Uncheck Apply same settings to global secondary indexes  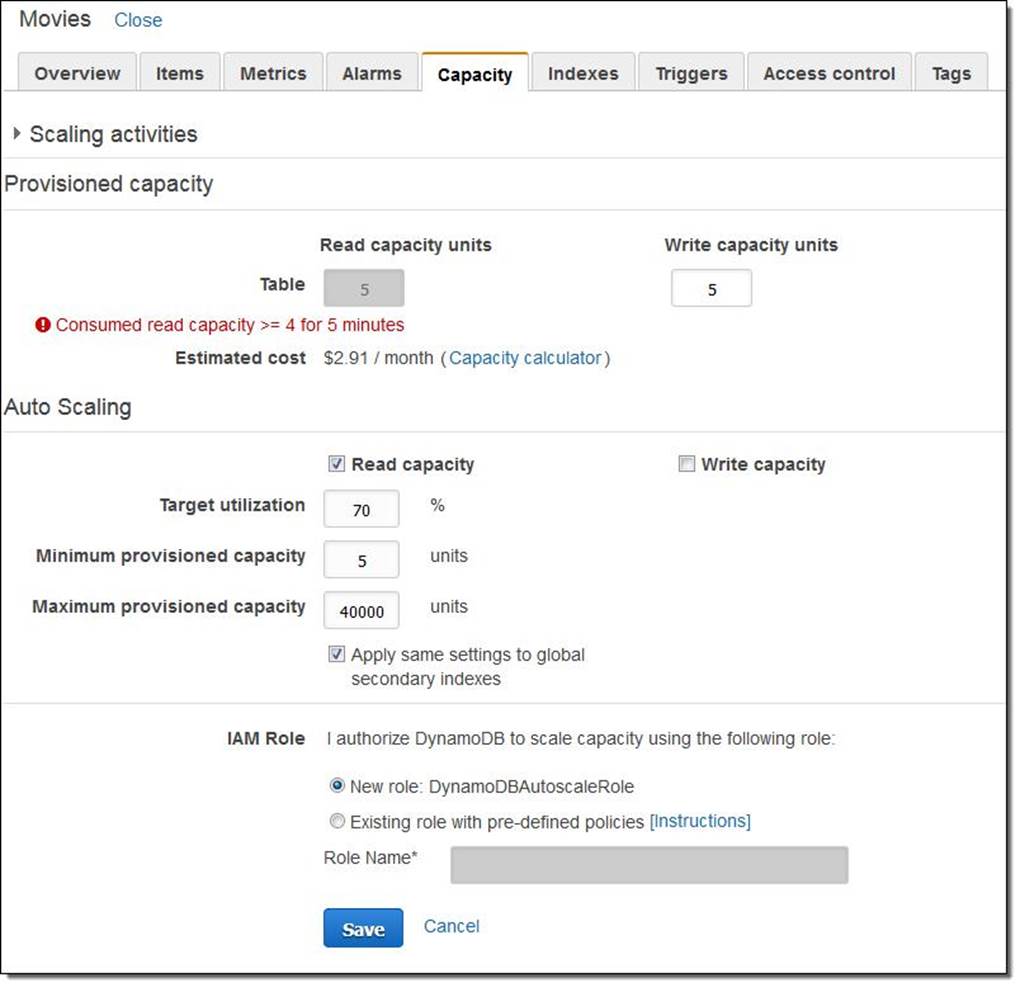[337, 655]
